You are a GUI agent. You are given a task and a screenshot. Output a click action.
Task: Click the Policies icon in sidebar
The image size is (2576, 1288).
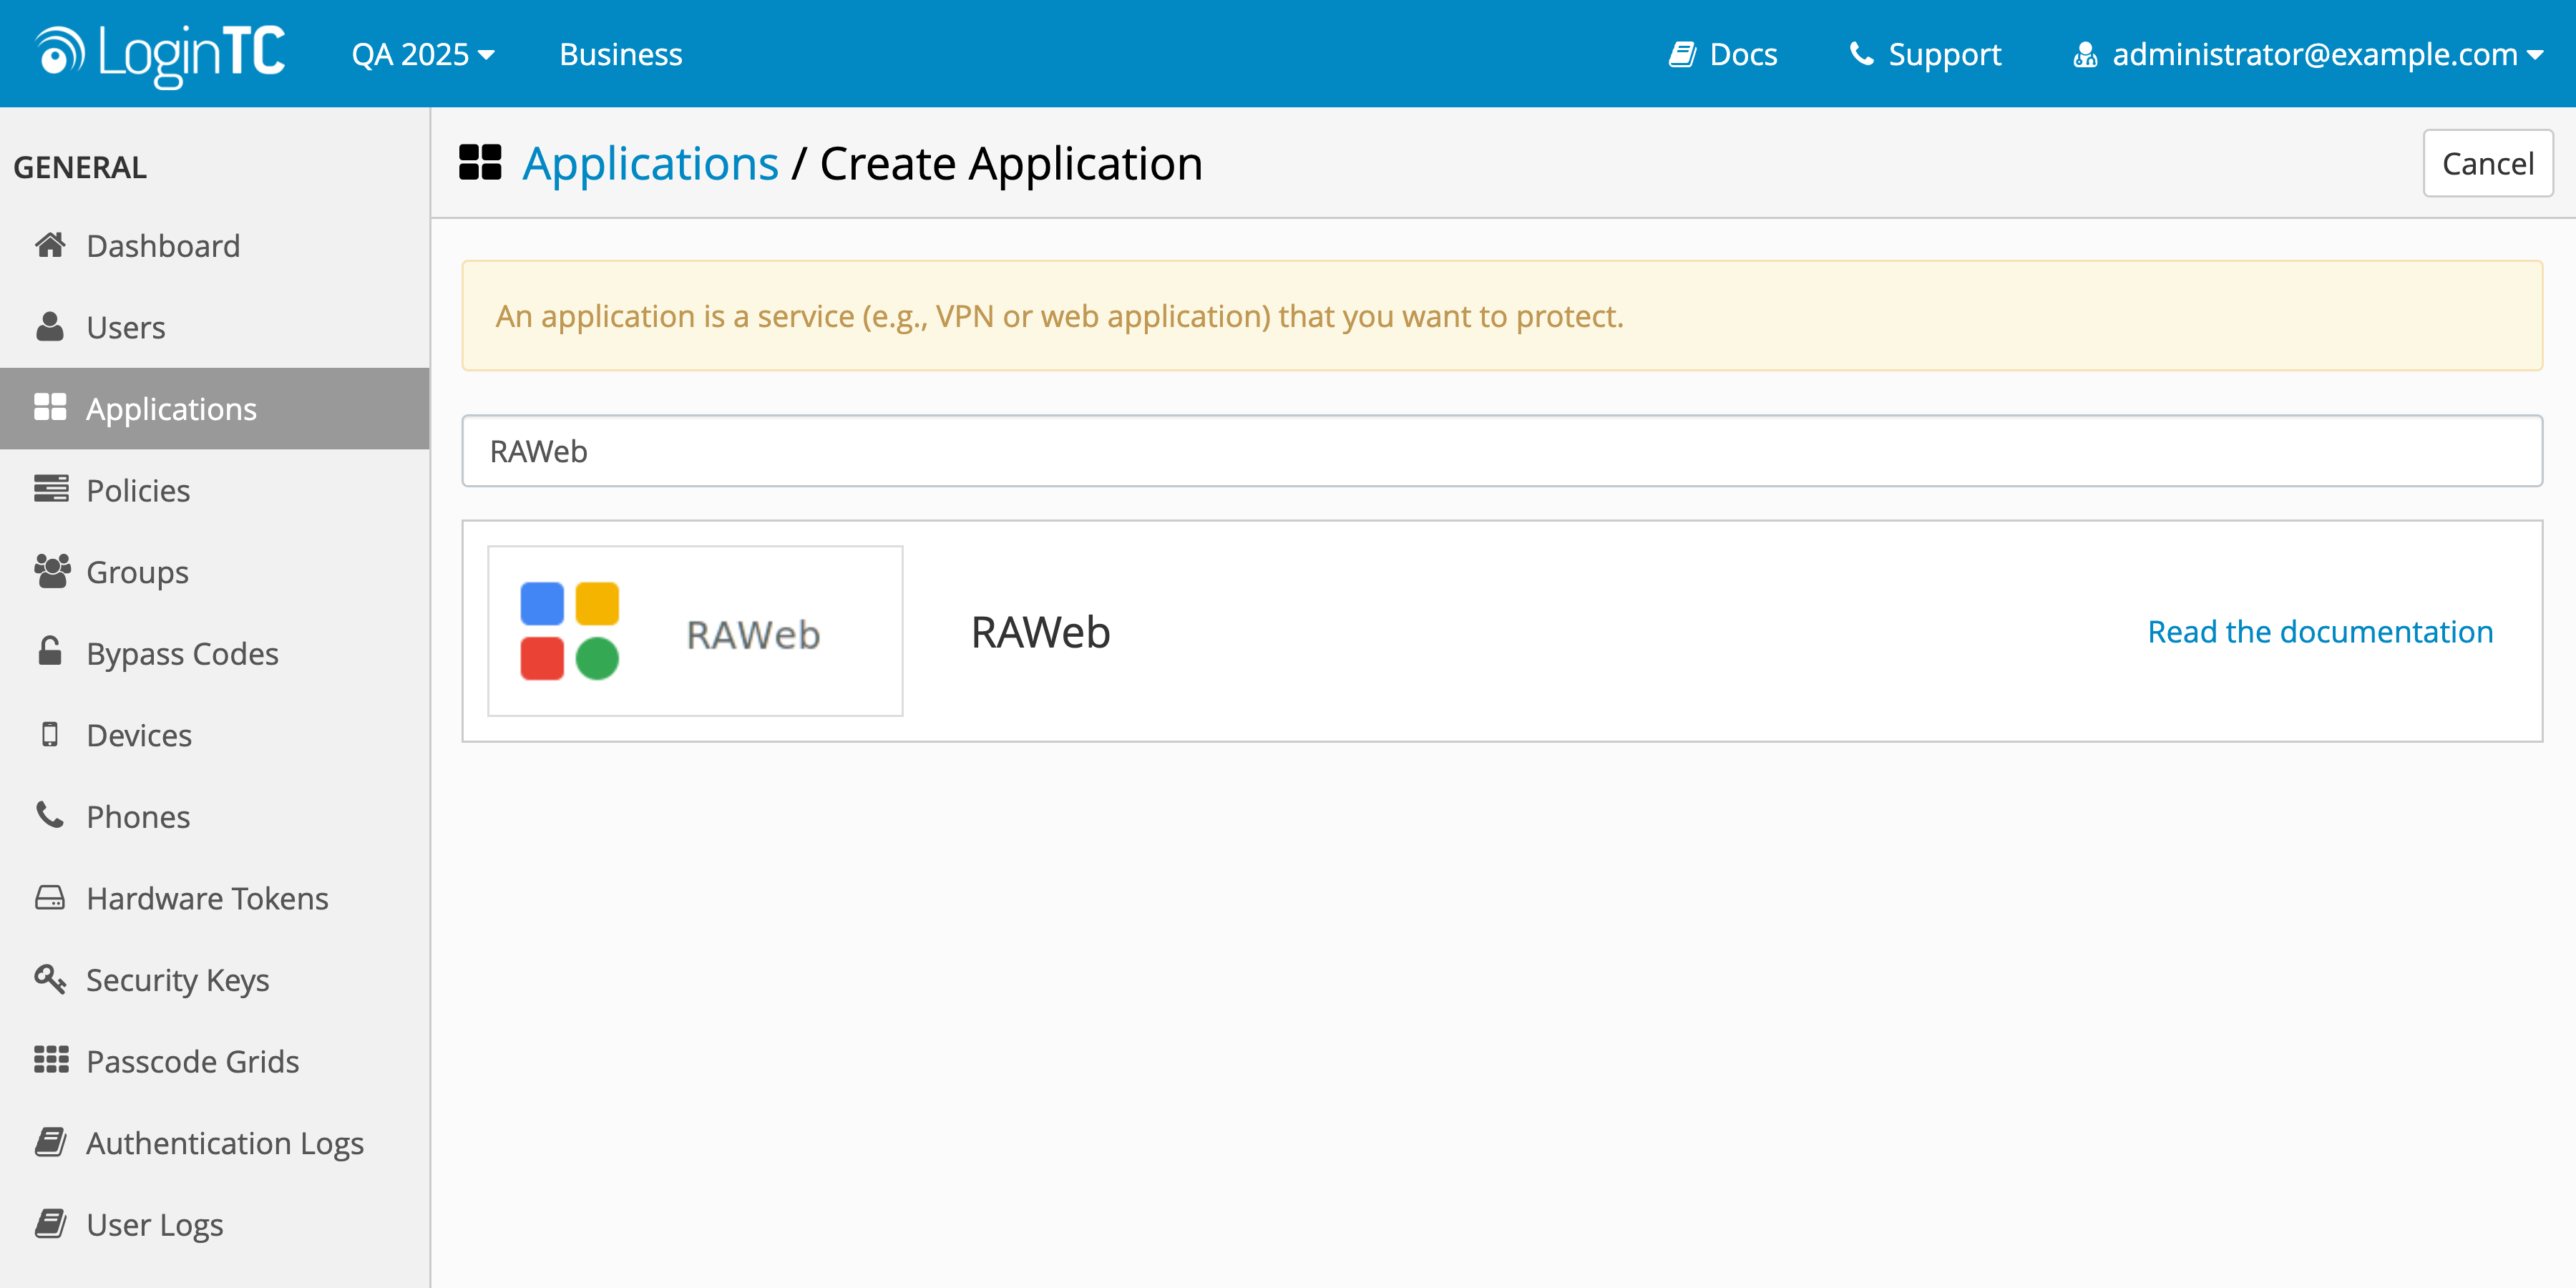tap(51, 489)
